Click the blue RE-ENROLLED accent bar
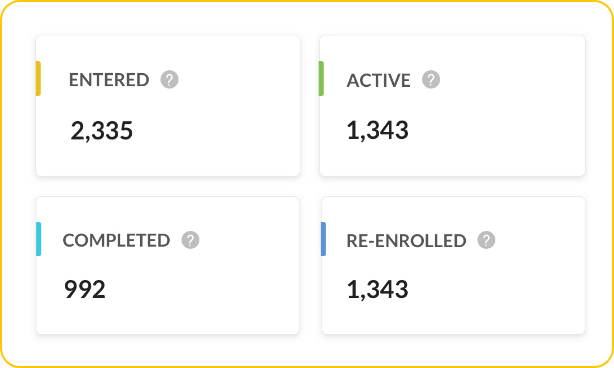This screenshot has height=368, width=614. 323,239
